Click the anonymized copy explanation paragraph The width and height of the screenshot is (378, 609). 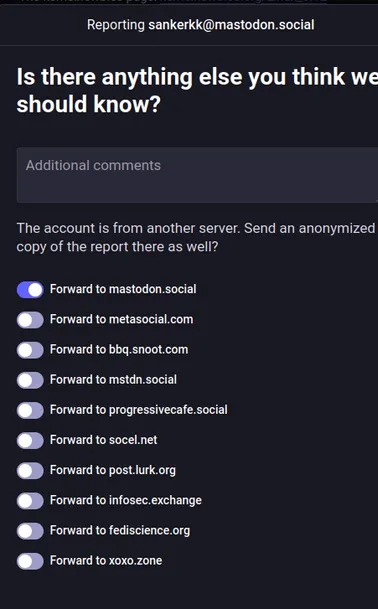pyautogui.click(x=196, y=237)
